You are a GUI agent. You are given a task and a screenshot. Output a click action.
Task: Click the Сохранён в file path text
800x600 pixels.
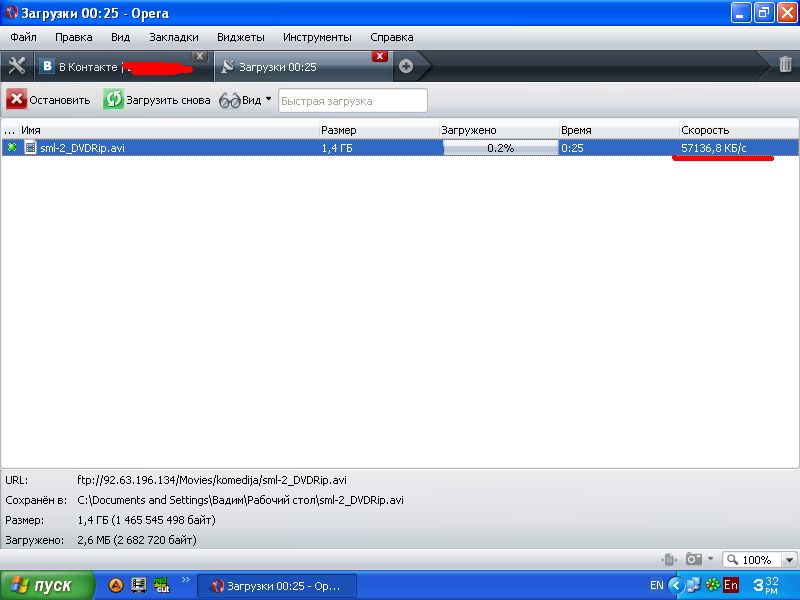coord(240,500)
